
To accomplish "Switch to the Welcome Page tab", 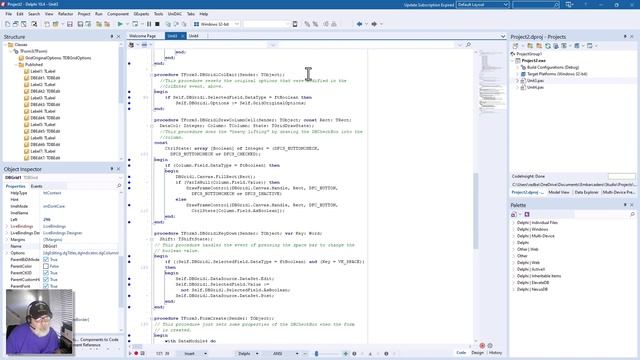I will (x=142, y=36).
